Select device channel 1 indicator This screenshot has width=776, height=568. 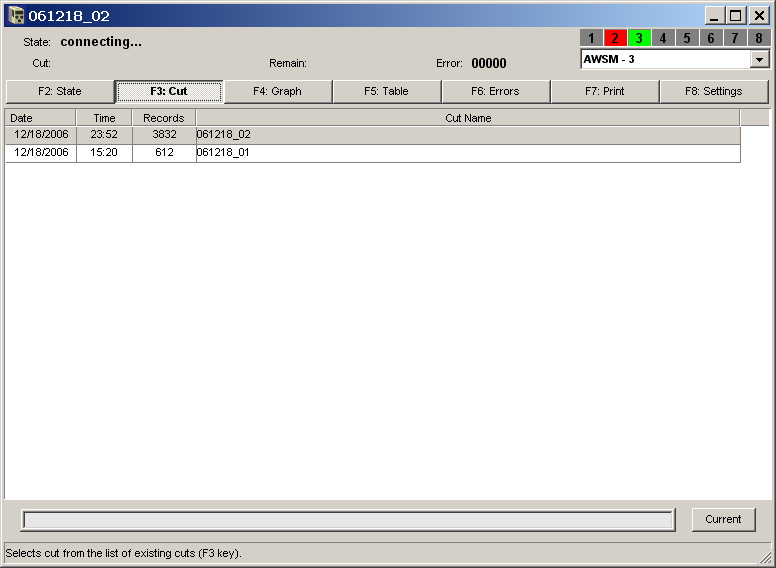click(591, 38)
